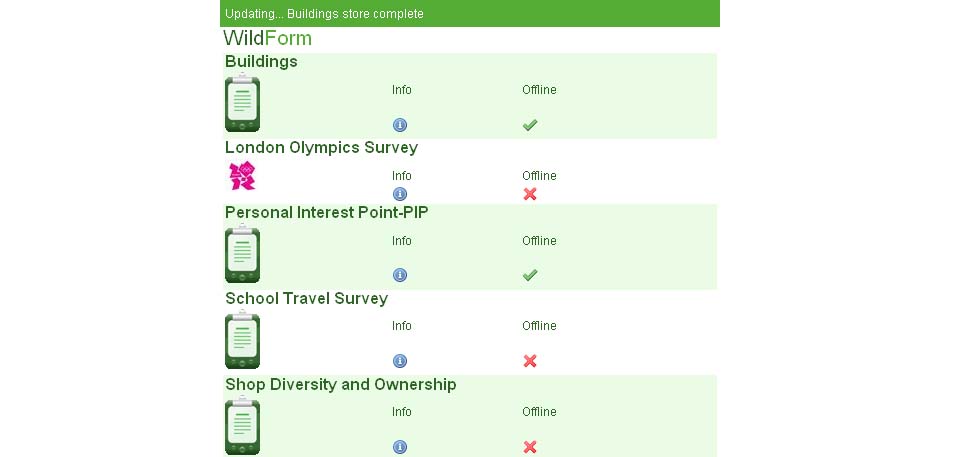Show info for Shop Diversity and Ownership

(x=400, y=447)
